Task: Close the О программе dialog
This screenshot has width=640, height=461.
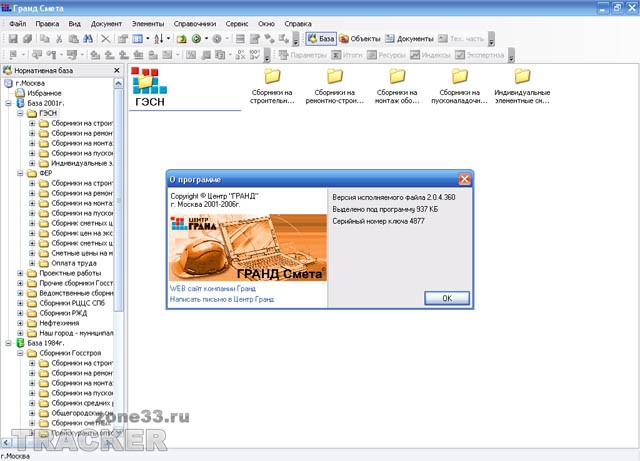Action: point(464,179)
